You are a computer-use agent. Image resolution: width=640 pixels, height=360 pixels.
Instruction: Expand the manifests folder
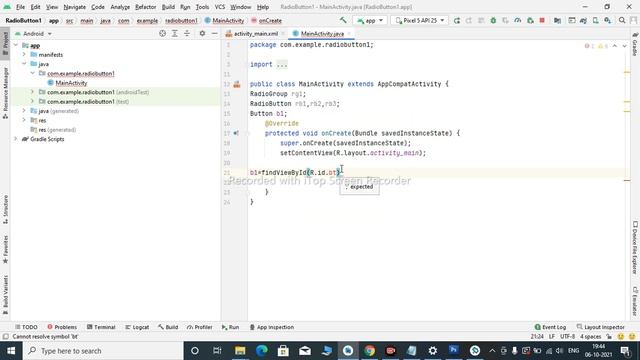coord(24,54)
